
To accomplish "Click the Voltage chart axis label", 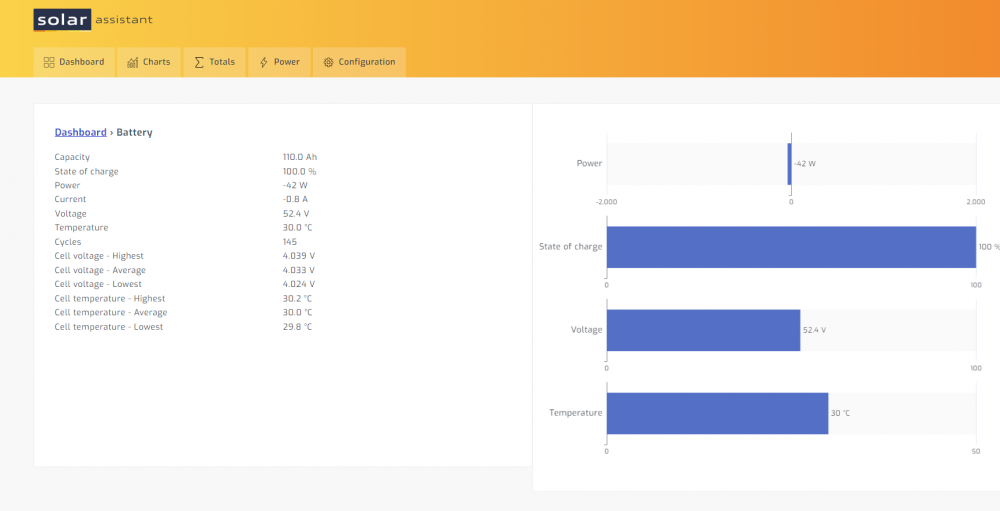I will pyautogui.click(x=586, y=330).
